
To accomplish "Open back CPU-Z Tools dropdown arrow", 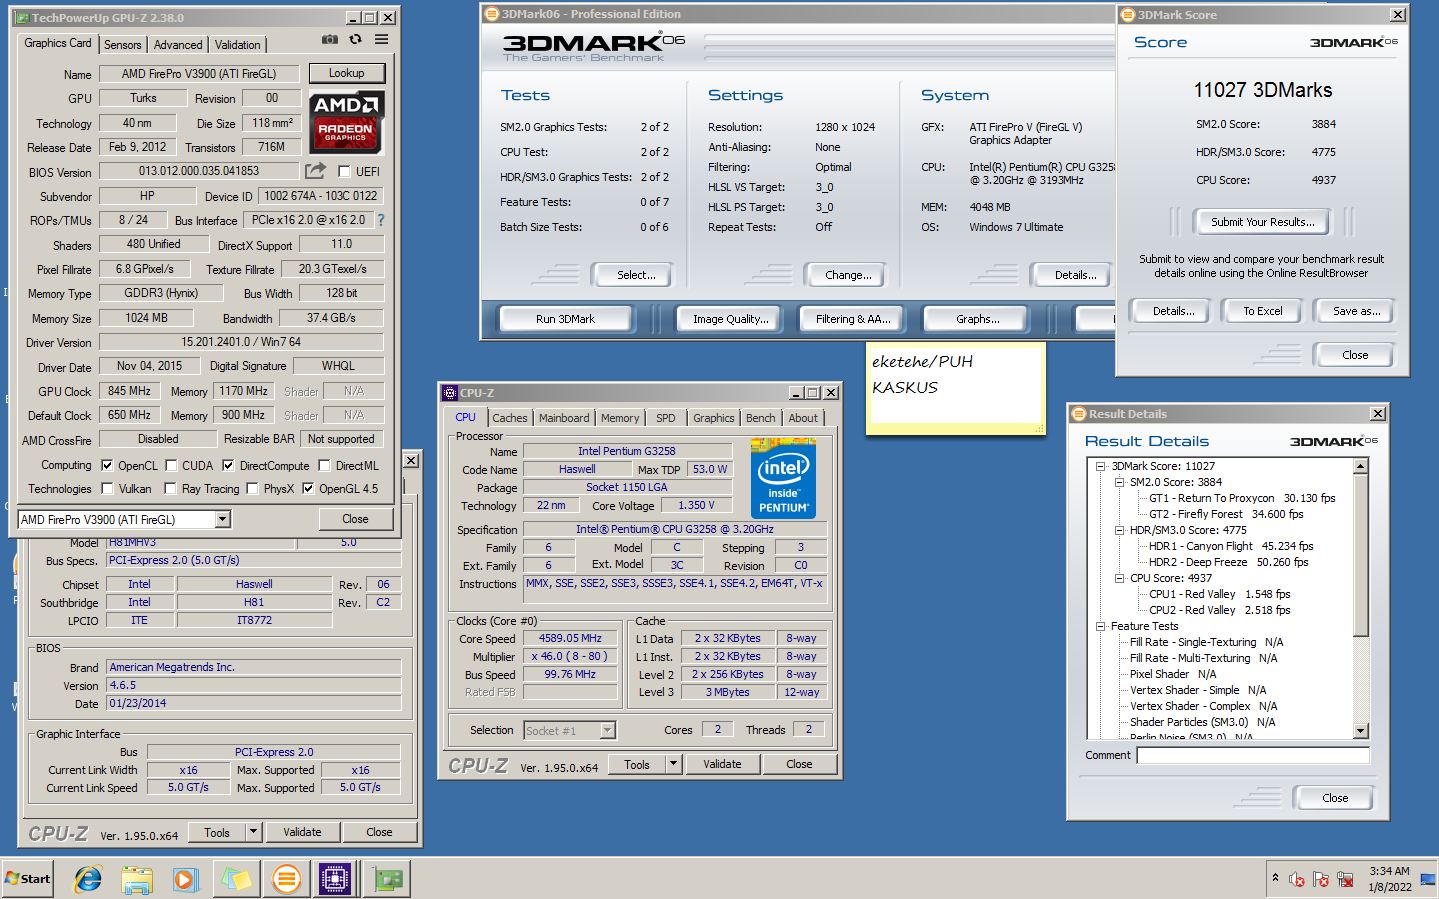I will tap(253, 832).
